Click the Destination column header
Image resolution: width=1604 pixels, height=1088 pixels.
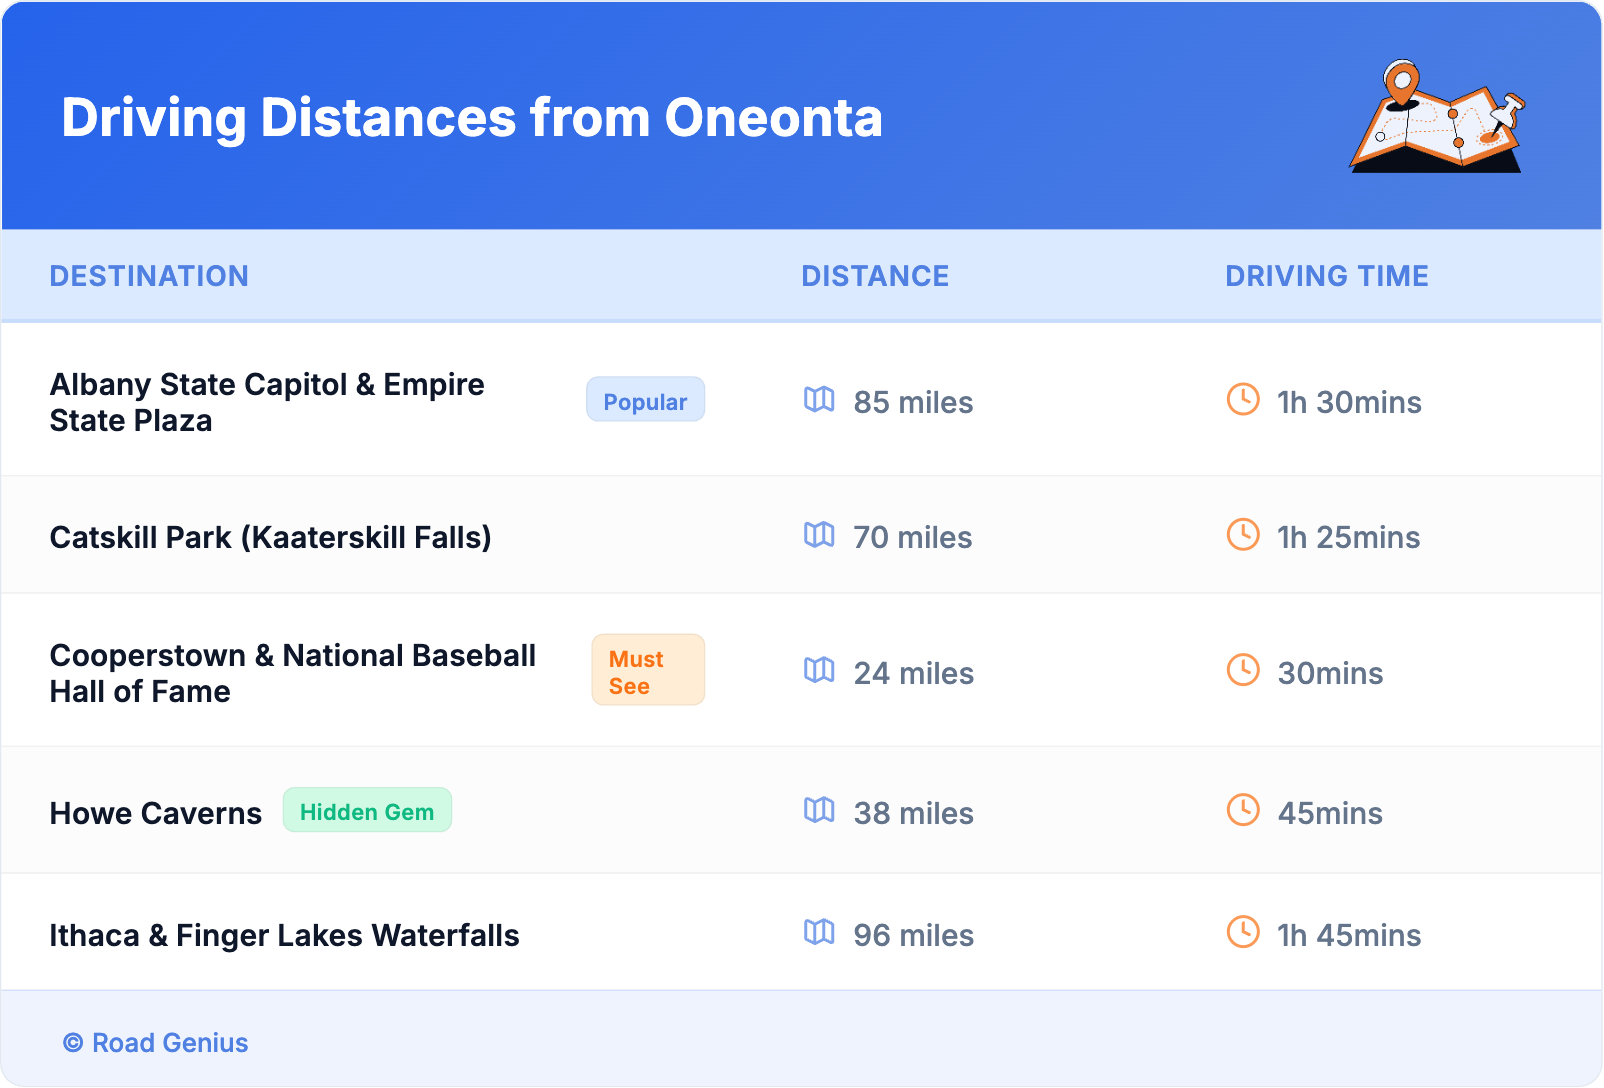[x=149, y=276]
